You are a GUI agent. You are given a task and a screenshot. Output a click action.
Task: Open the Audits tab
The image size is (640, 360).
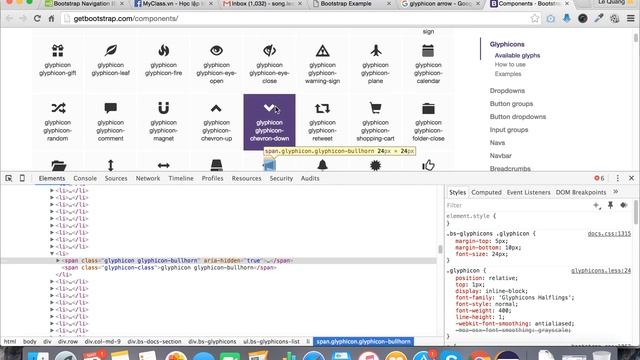[310, 178]
